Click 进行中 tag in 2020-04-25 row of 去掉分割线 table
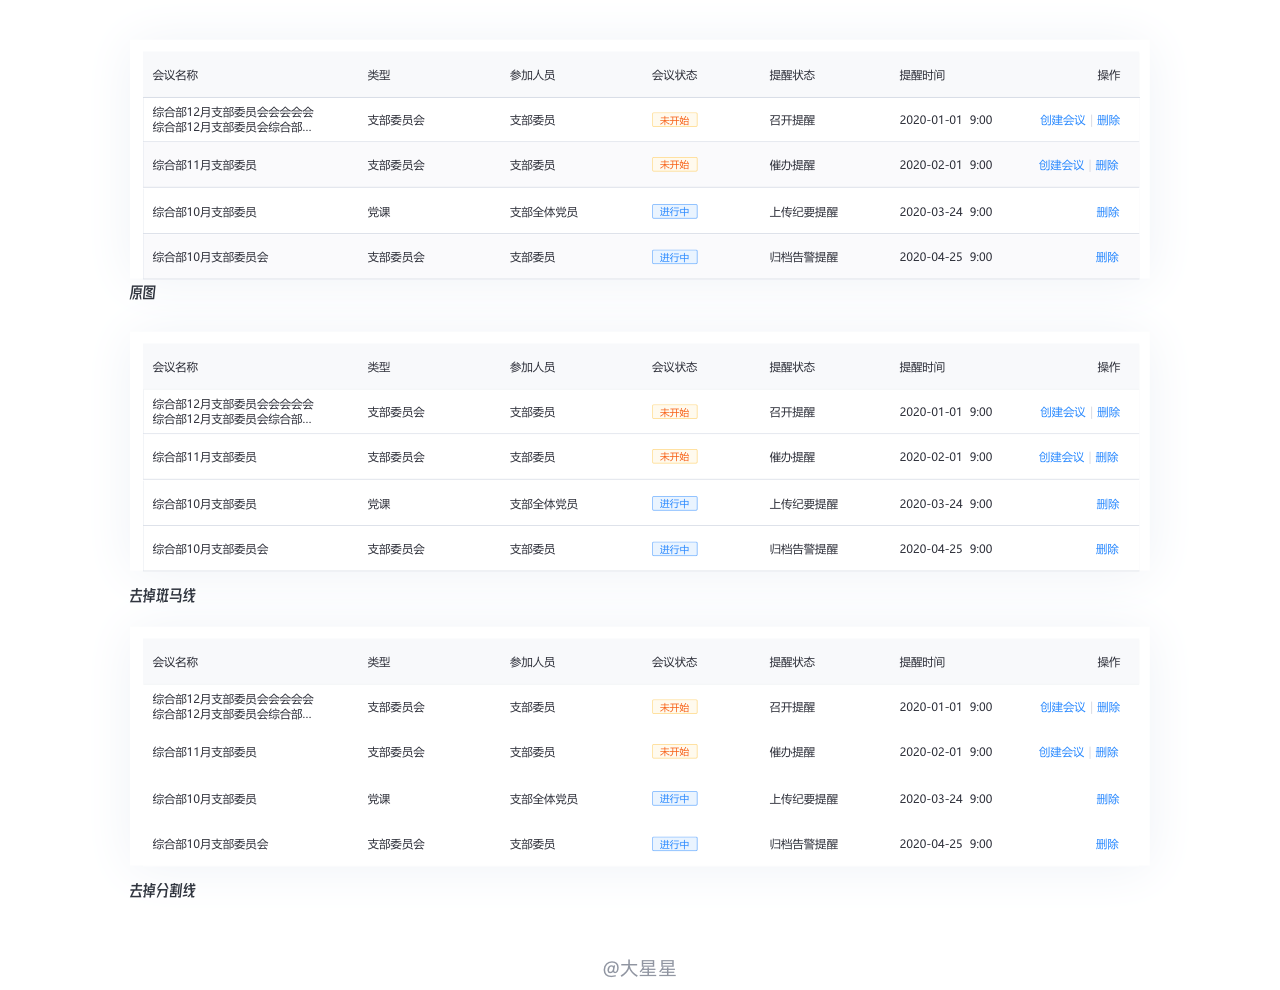The image size is (1280, 990). 675,844
